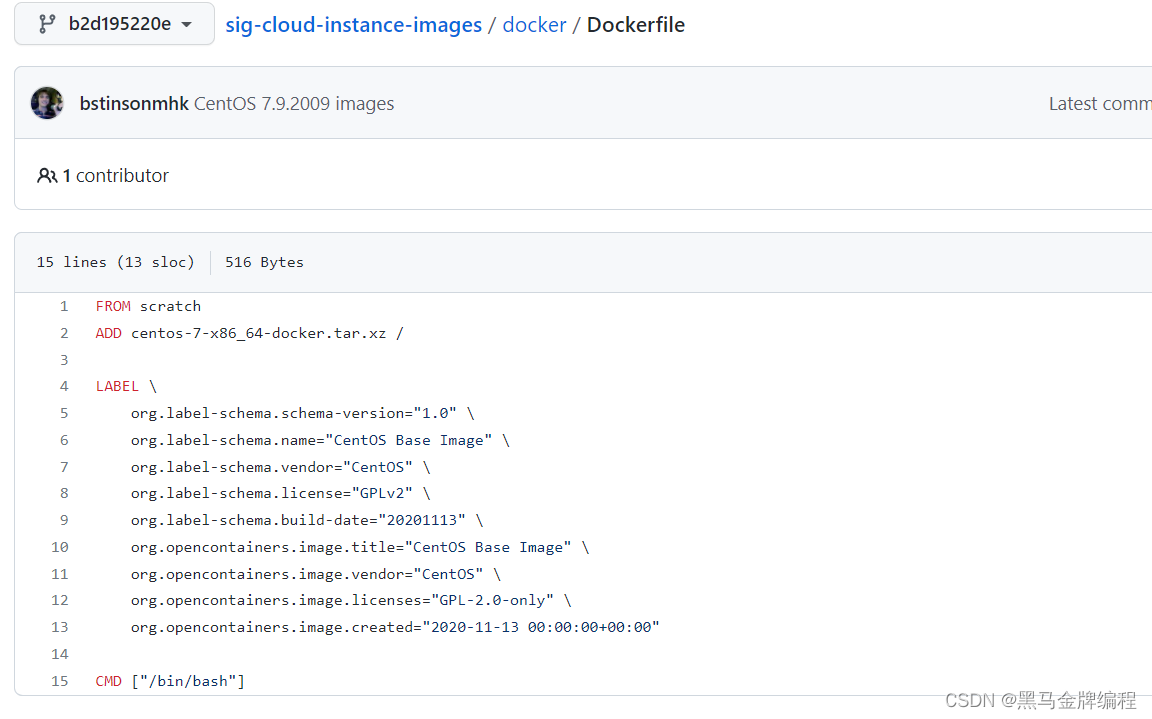The height and width of the screenshot is (719, 1152).
Task: Click the Latest commit text
Action: pos(1100,104)
